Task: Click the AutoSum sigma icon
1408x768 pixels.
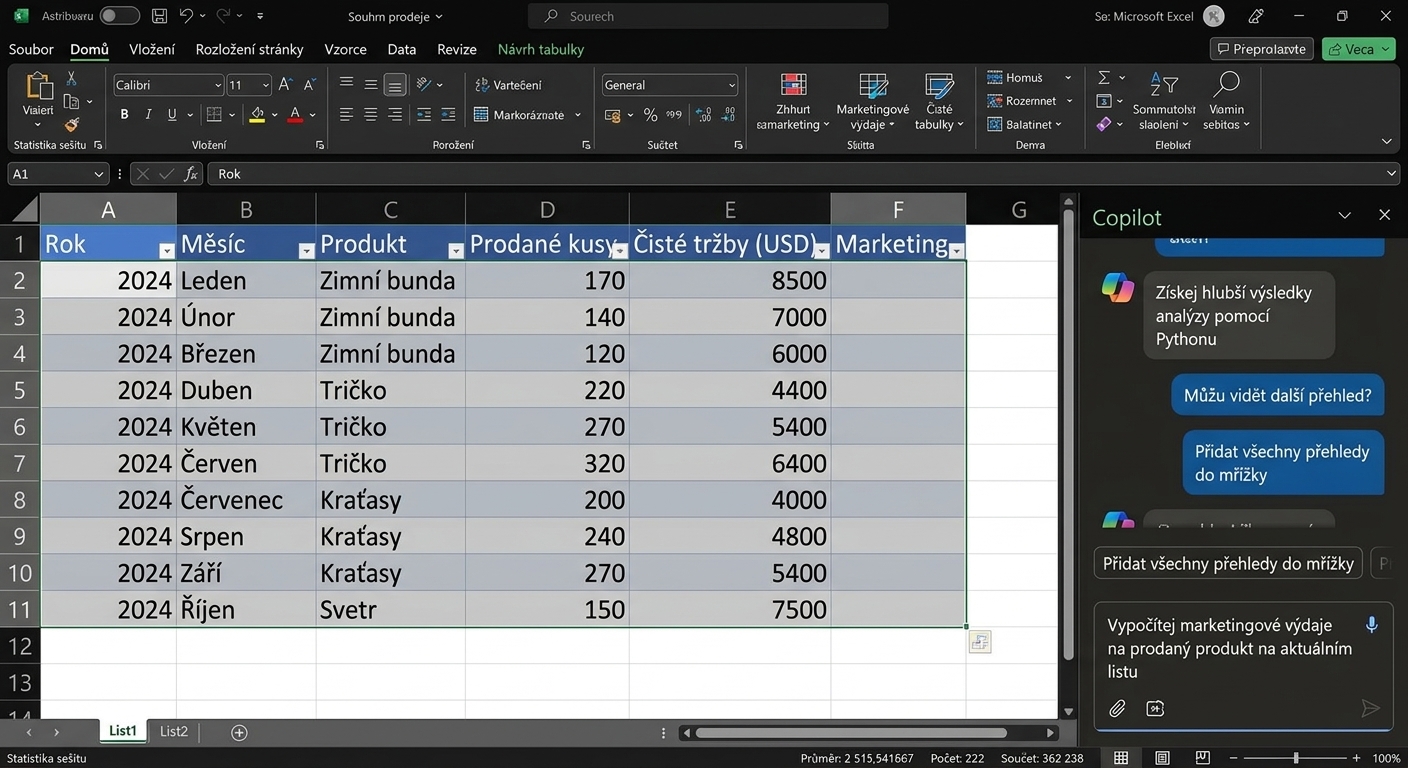Action: point(1104,77)
